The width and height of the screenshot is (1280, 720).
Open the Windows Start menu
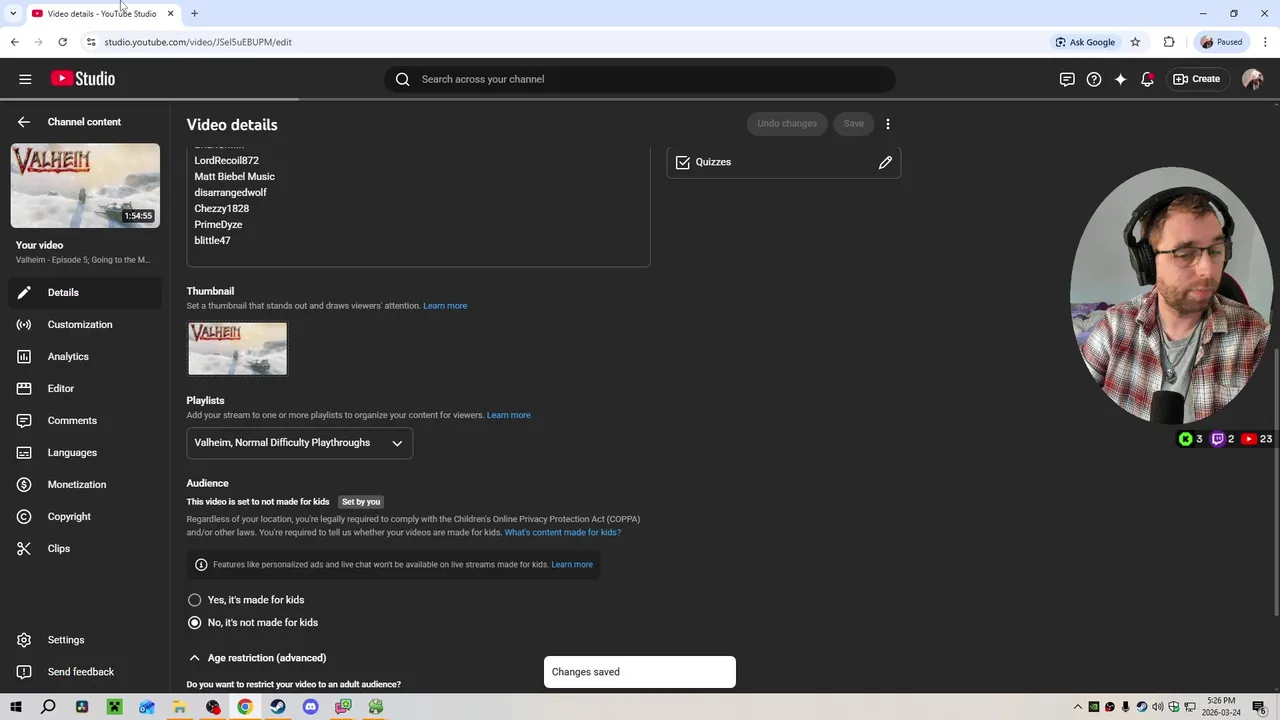click(x=15, y=707)
